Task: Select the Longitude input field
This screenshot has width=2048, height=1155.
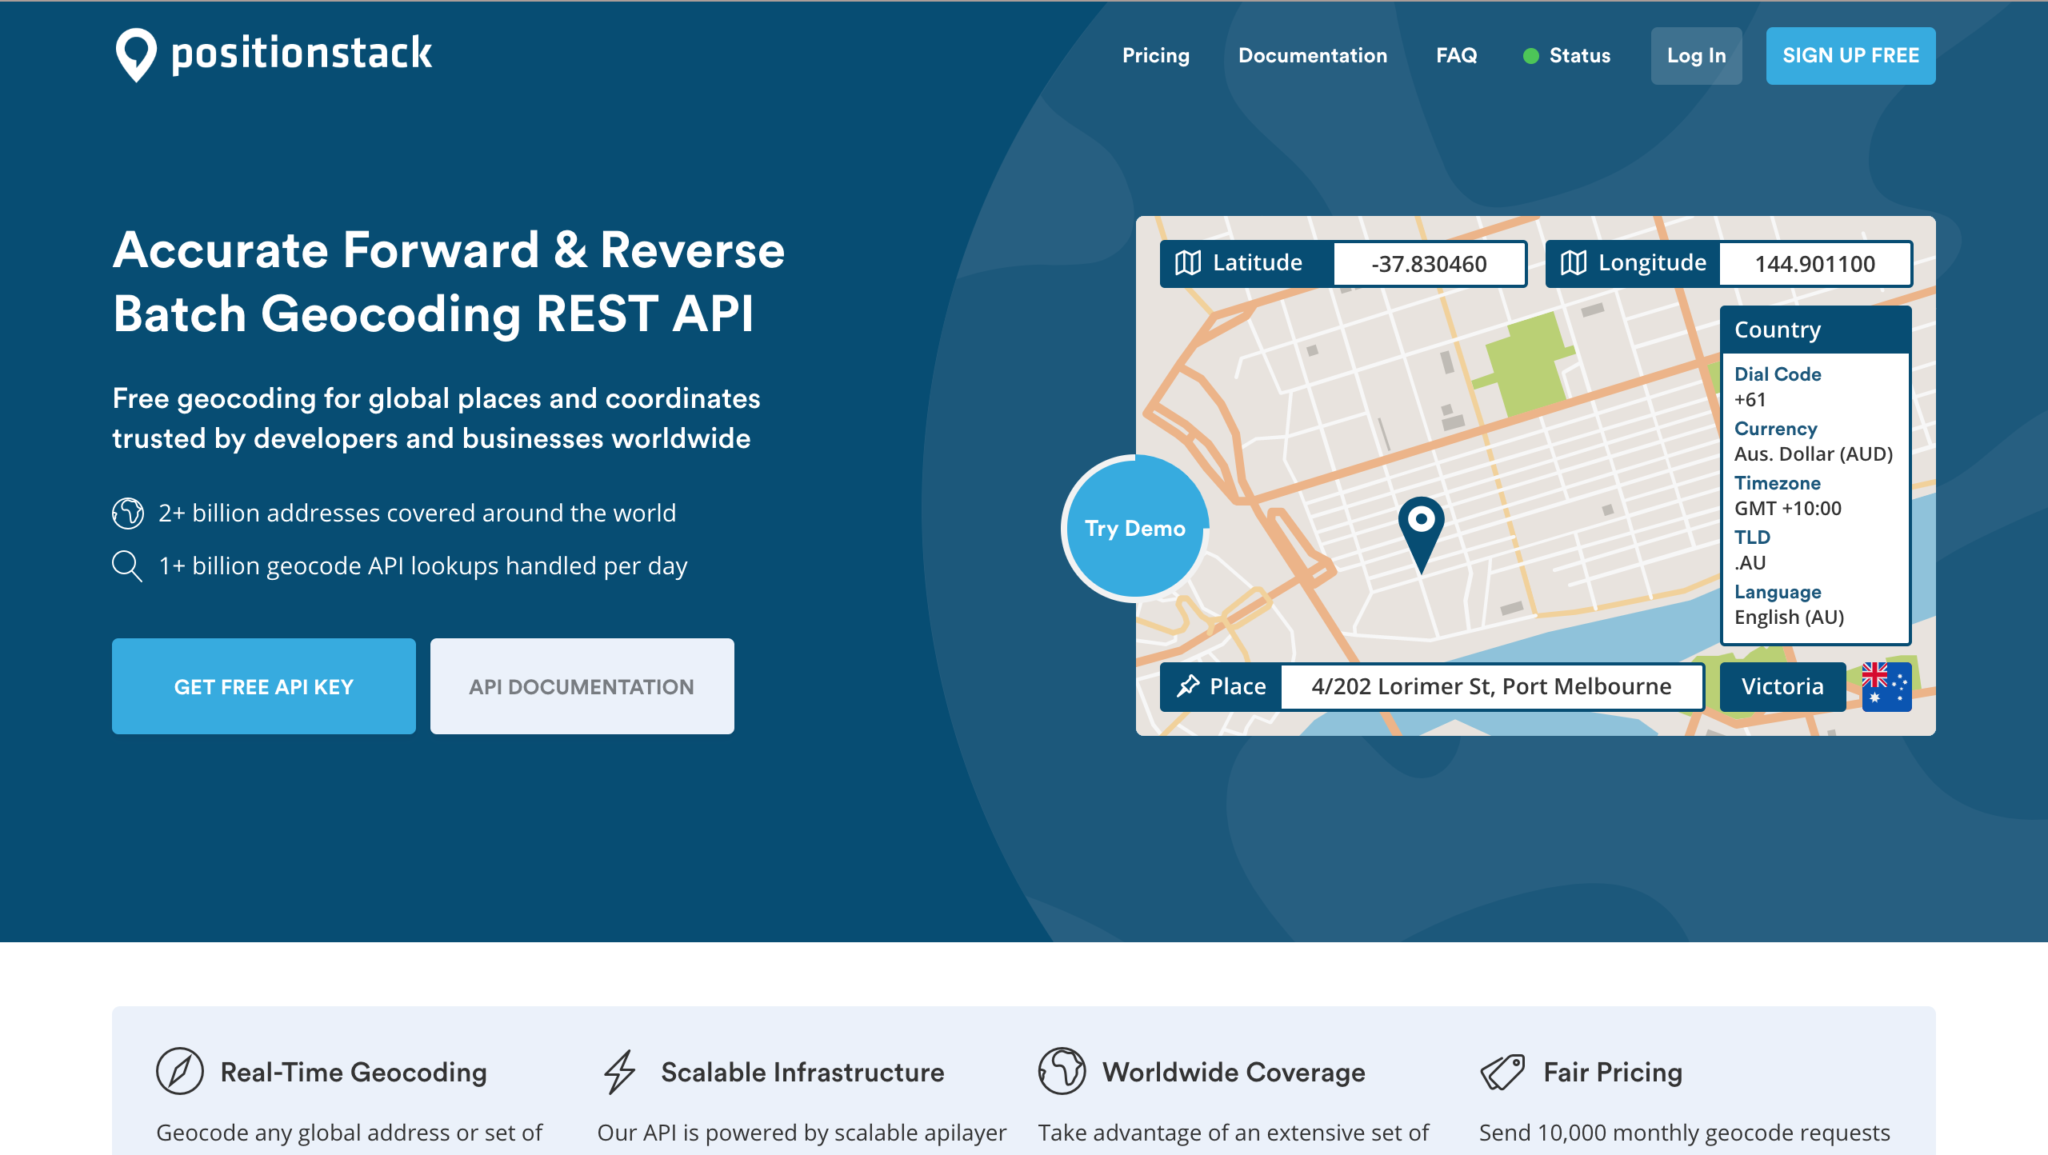Action: 1815,263
